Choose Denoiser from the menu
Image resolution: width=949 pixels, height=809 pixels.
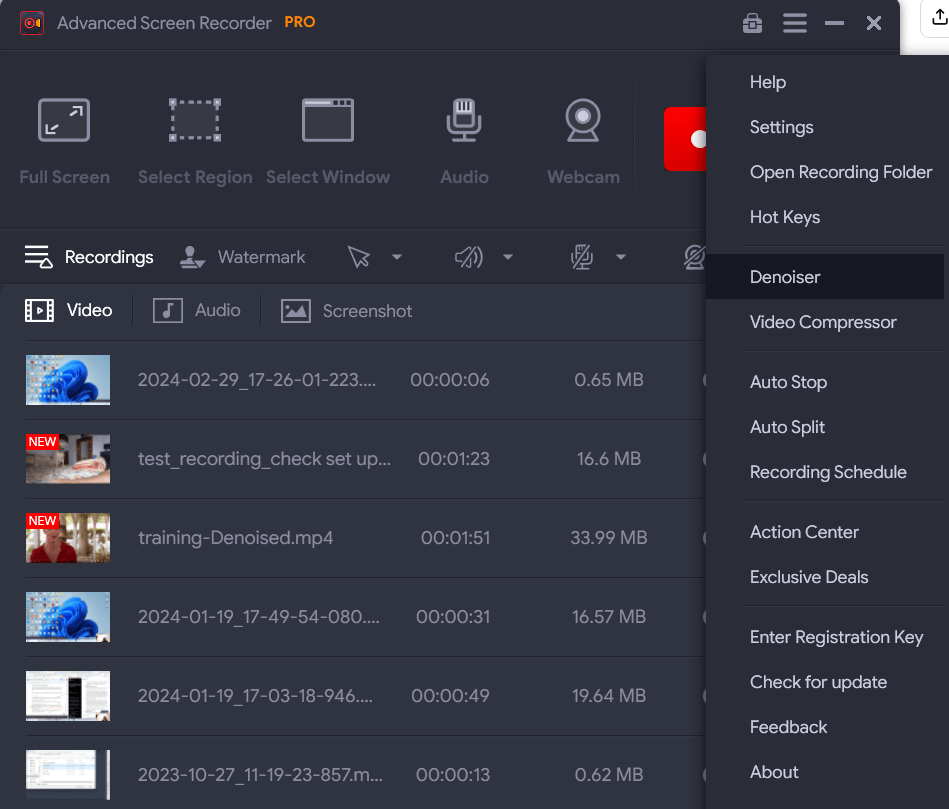click(x=785, y=277)
